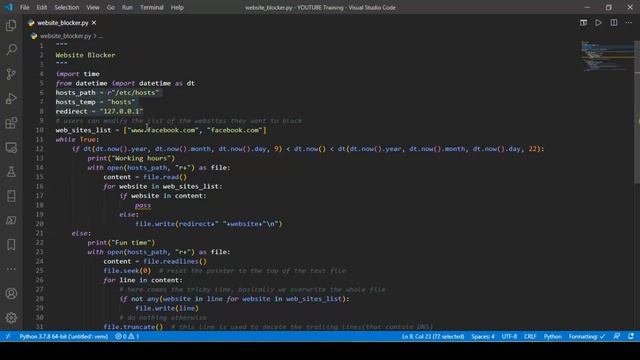Image resolution: width=640 pixels, height=360 pixels.
Task: Click line number 12 in the gutter
Action: (x=40, y=149)
